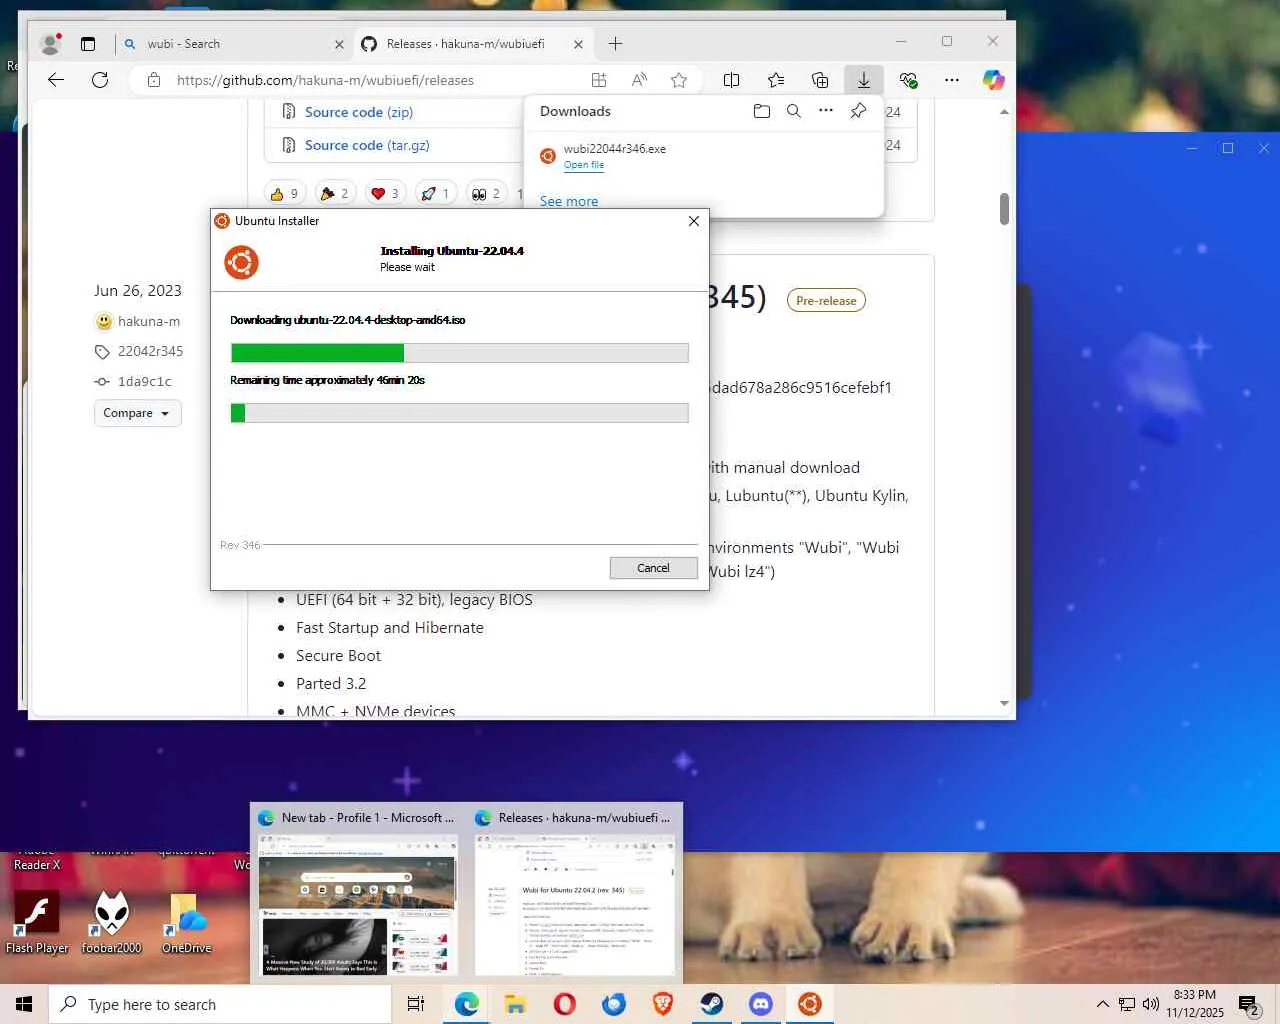Search downloads in Downloads panel
The height and width of the screenshot is (1024, 1280).
(794, 111)
